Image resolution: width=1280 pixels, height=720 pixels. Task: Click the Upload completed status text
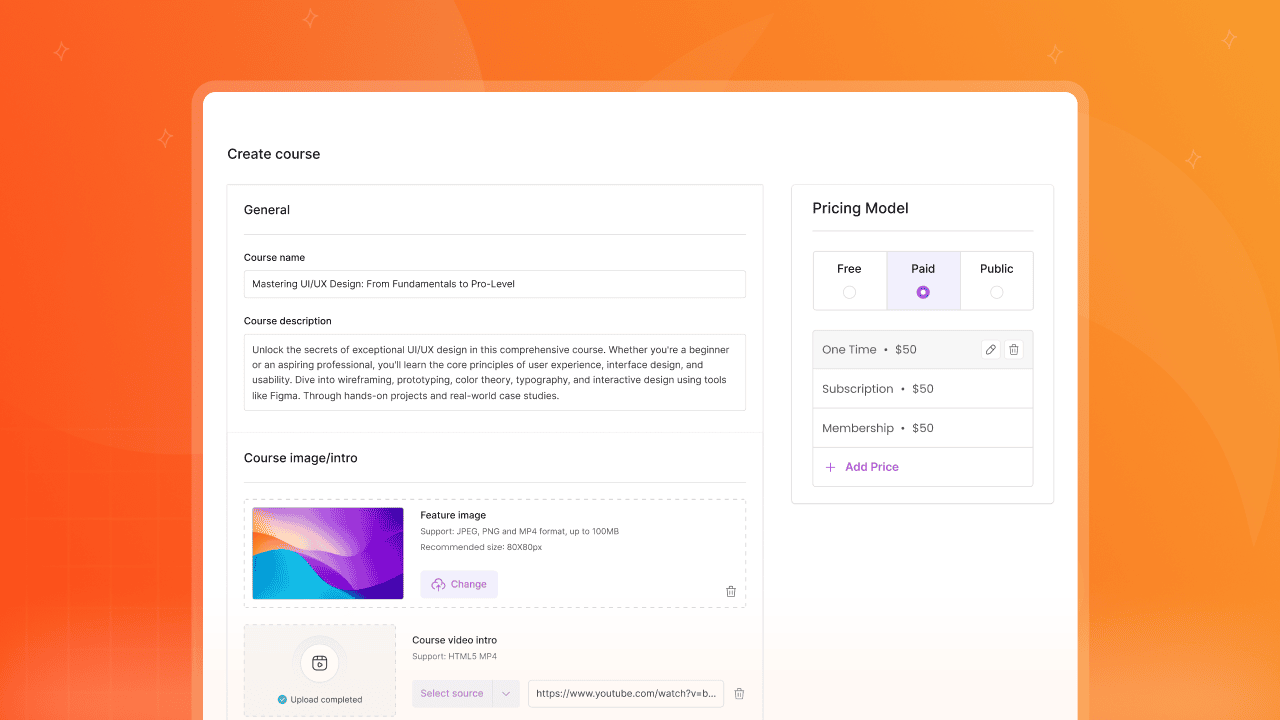click(326, 699)
